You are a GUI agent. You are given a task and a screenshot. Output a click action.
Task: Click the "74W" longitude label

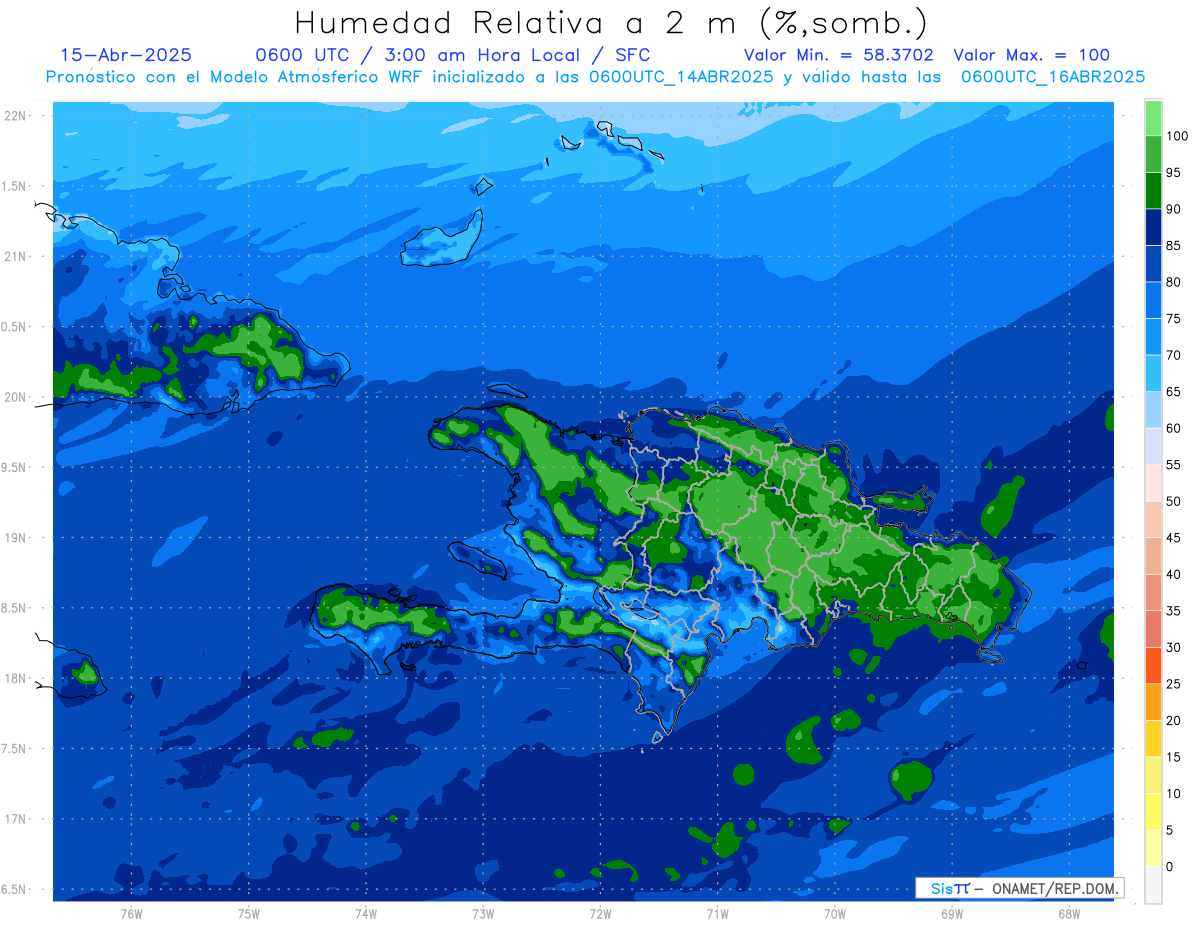coord(366,914)
